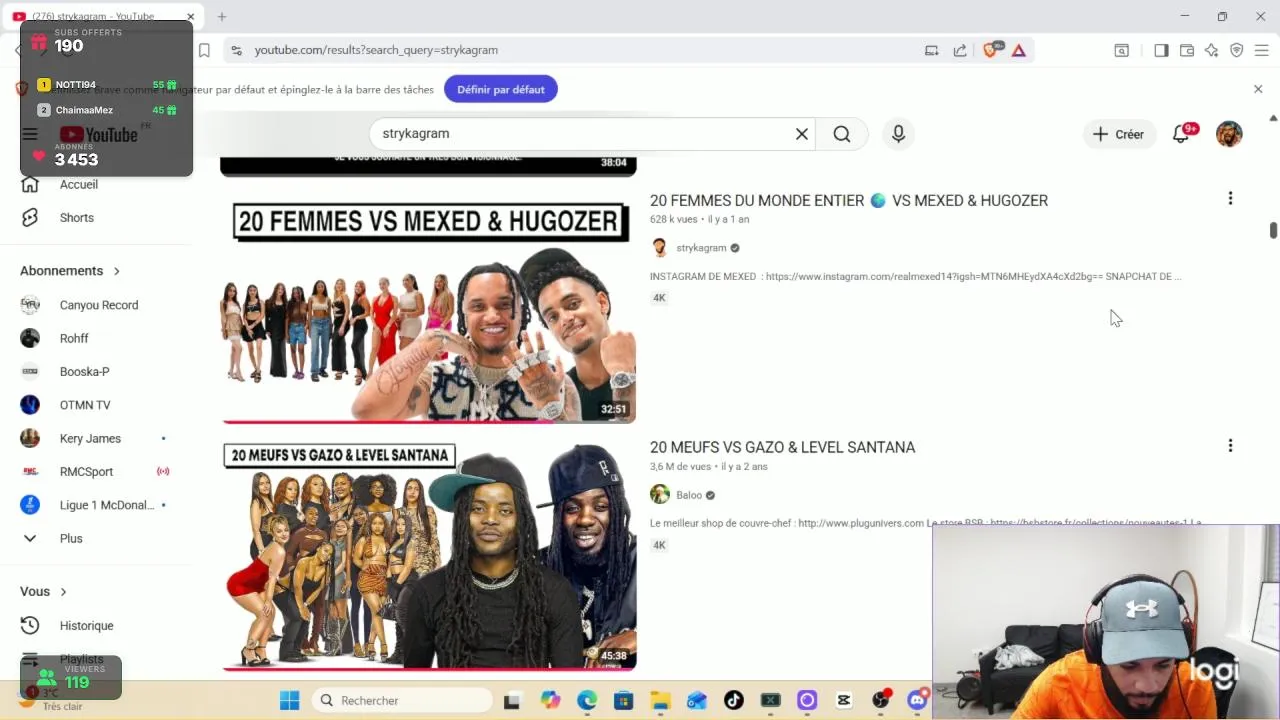
Task: Open Brave Shields lion icon
Action: pos(990,50)
